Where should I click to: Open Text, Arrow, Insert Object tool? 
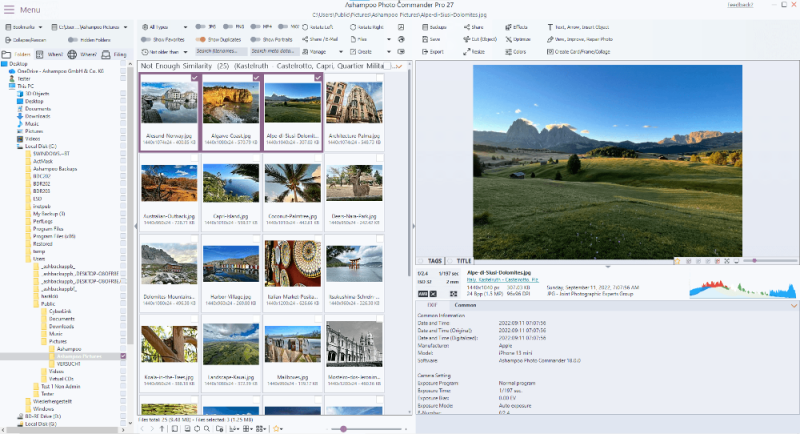pos(578,27)
